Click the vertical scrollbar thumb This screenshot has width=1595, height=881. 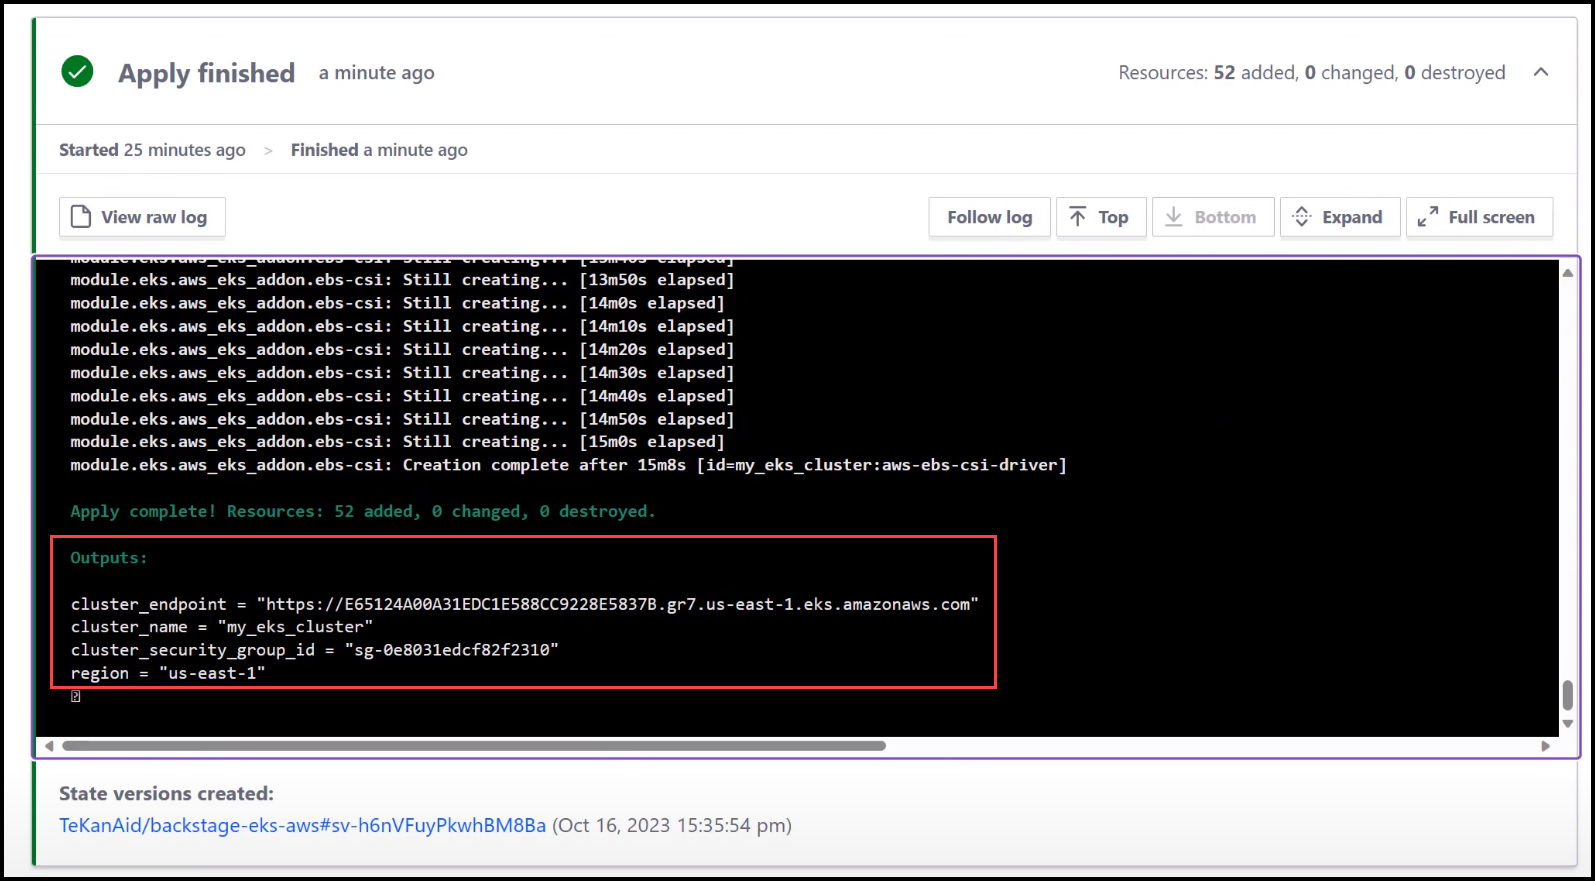(x=1567, y=695)
